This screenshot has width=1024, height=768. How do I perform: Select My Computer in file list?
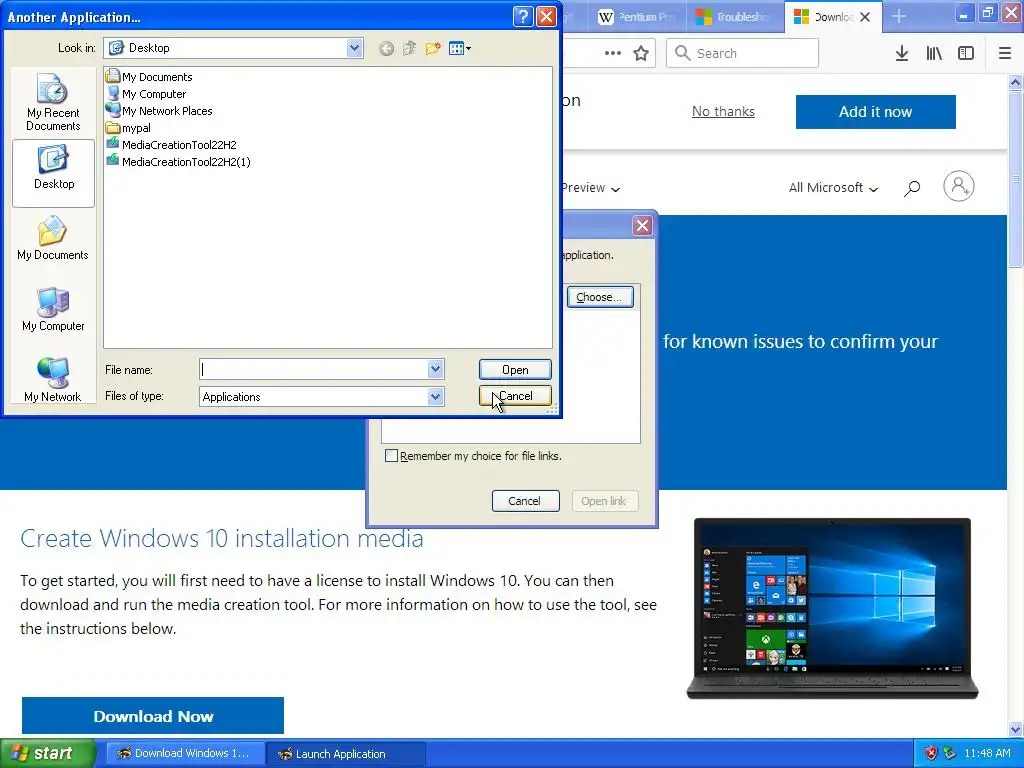pyautogui.click(x=146, y=94)
